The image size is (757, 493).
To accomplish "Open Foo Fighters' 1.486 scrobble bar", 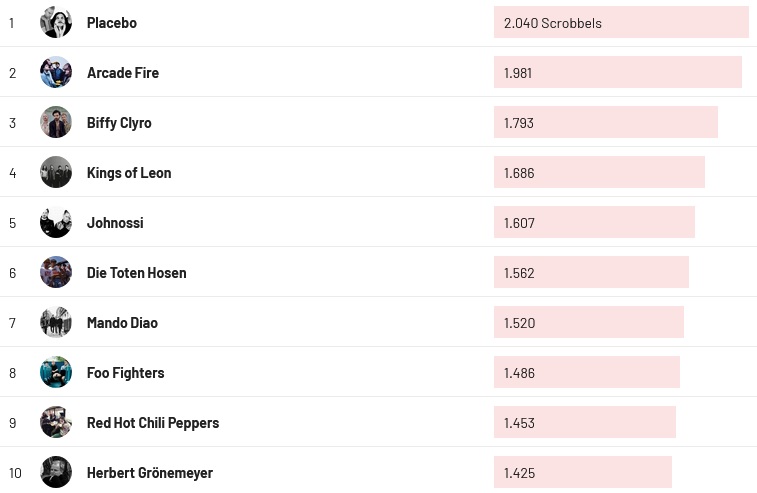I will (x=586, y=373).
